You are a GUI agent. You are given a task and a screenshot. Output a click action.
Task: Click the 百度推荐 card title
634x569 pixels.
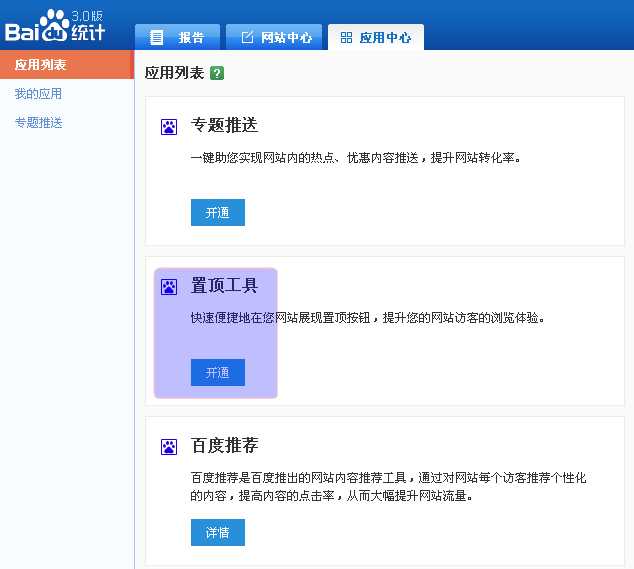tap(224, 445)
